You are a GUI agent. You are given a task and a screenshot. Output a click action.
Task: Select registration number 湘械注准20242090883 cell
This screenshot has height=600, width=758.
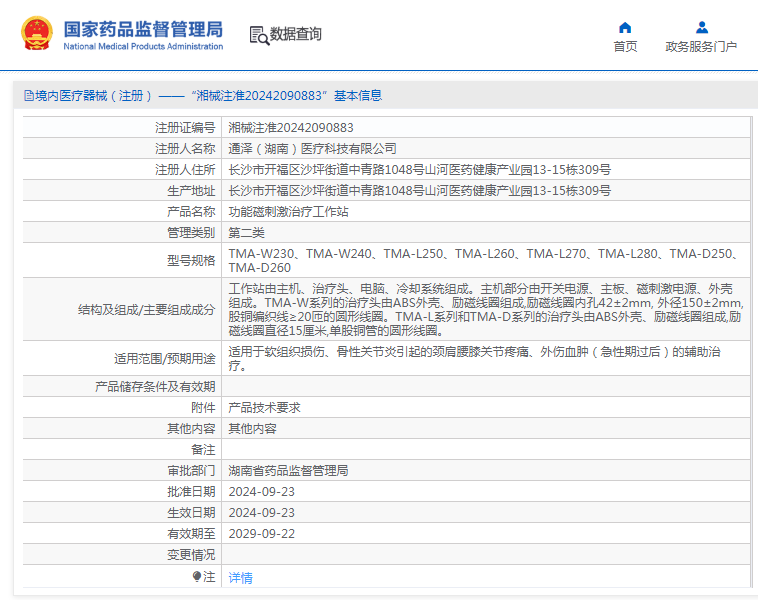291,128
